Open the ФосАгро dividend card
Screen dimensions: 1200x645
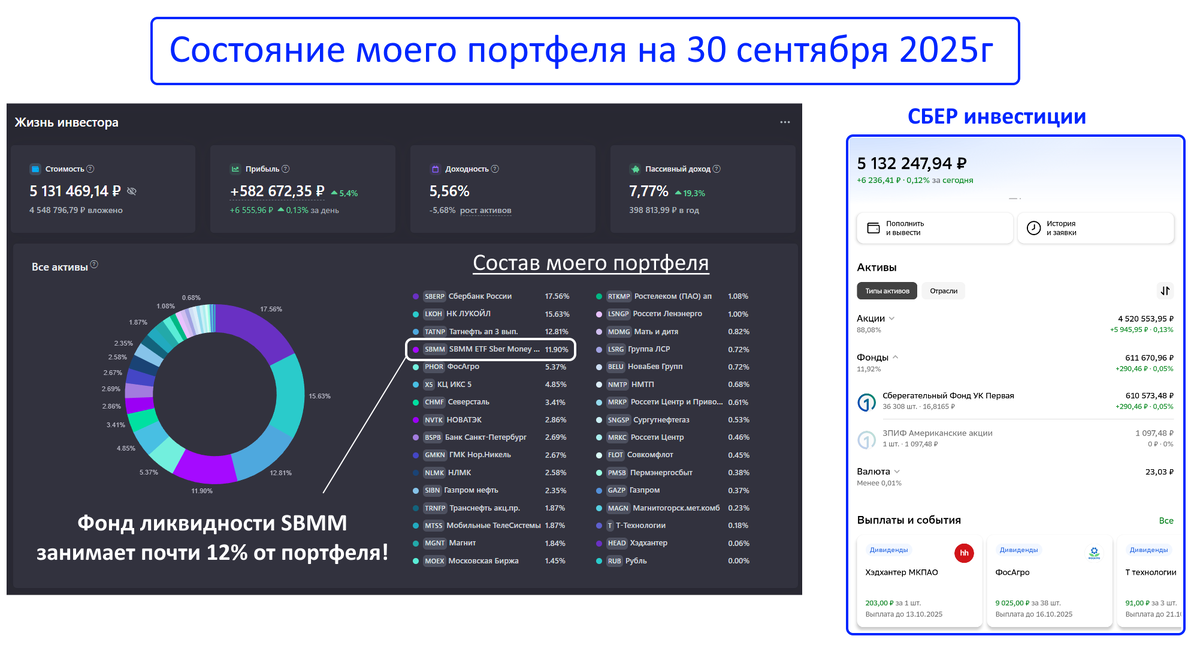click(1047, 582)
